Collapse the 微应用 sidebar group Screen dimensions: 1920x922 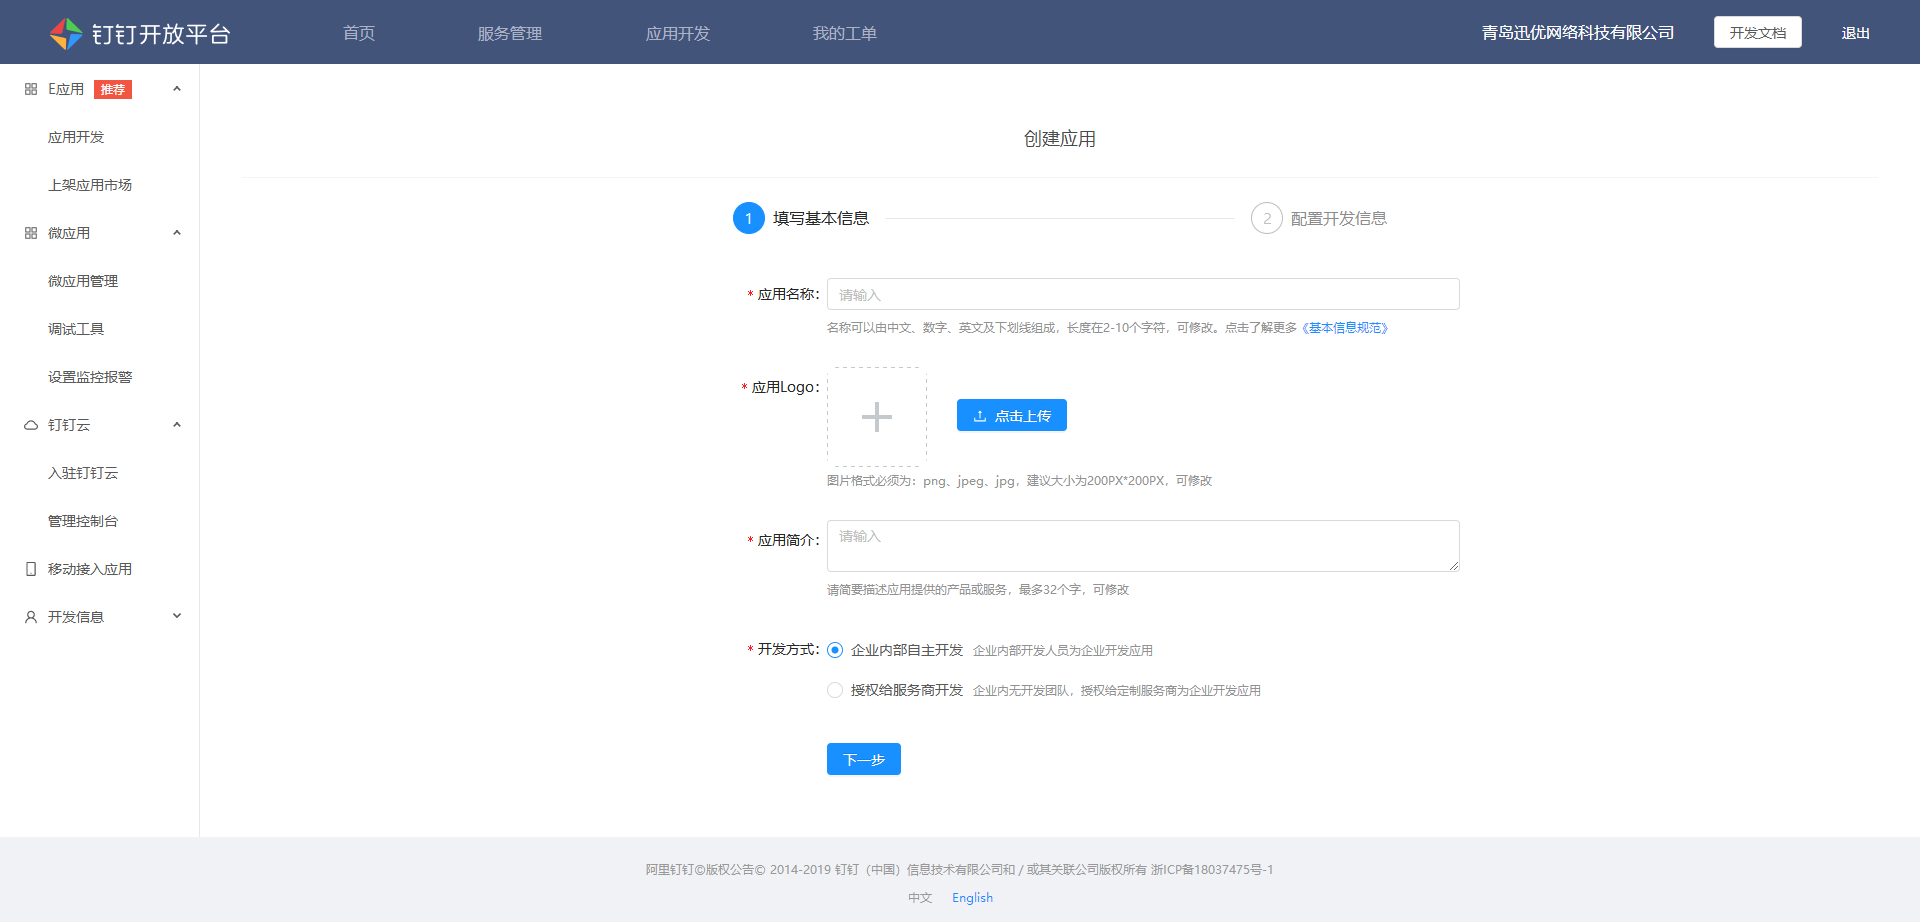click(x=177, y=232)
